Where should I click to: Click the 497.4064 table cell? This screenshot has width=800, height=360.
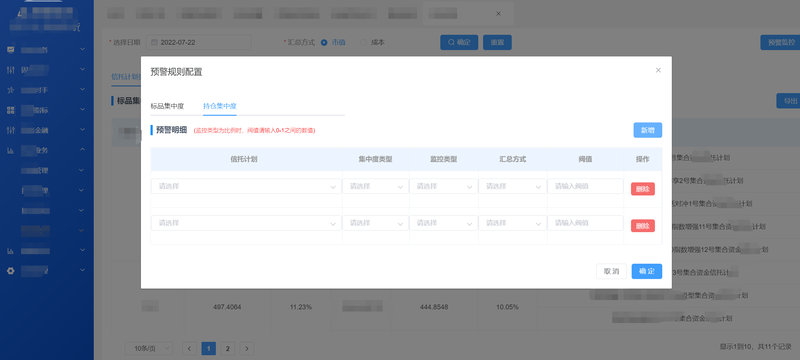tap(227, 307)
